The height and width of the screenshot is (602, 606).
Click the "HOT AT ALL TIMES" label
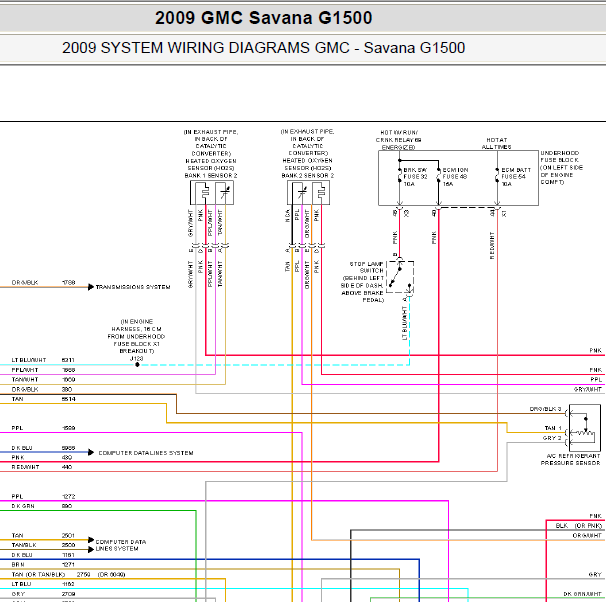497,143
